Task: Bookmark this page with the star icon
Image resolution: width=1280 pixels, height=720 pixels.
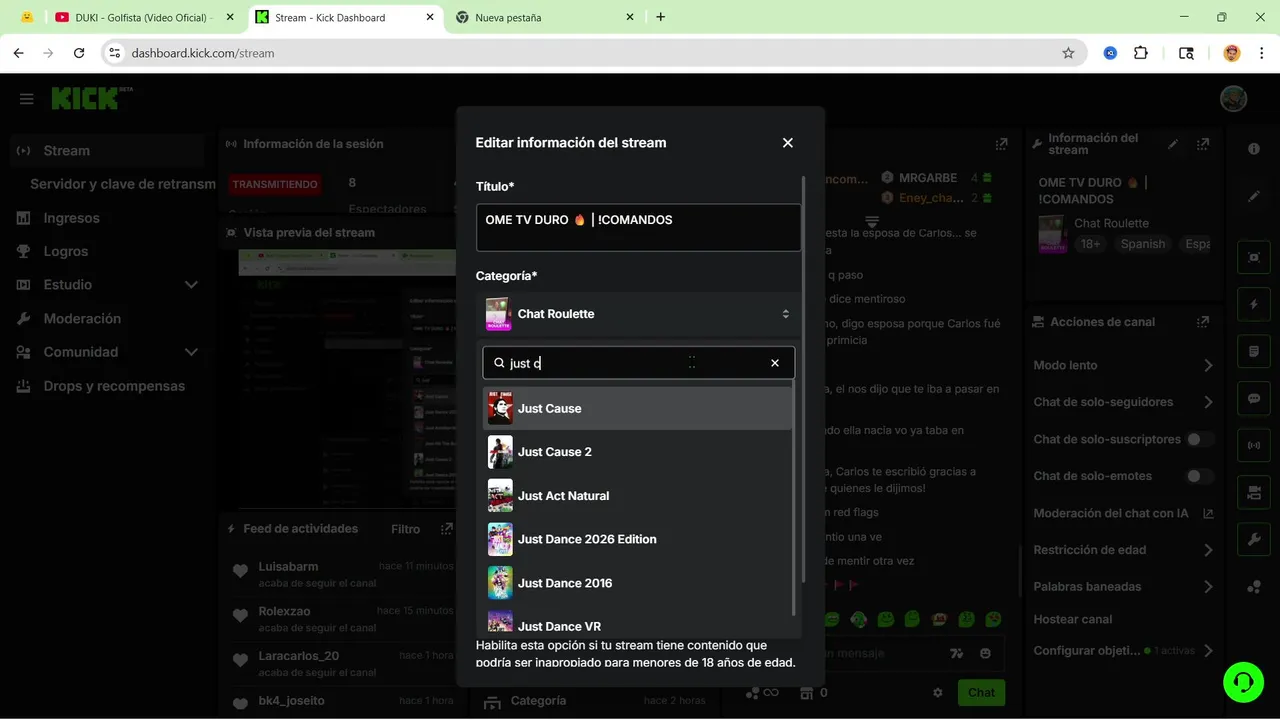Action: [x=1068, y=53]
